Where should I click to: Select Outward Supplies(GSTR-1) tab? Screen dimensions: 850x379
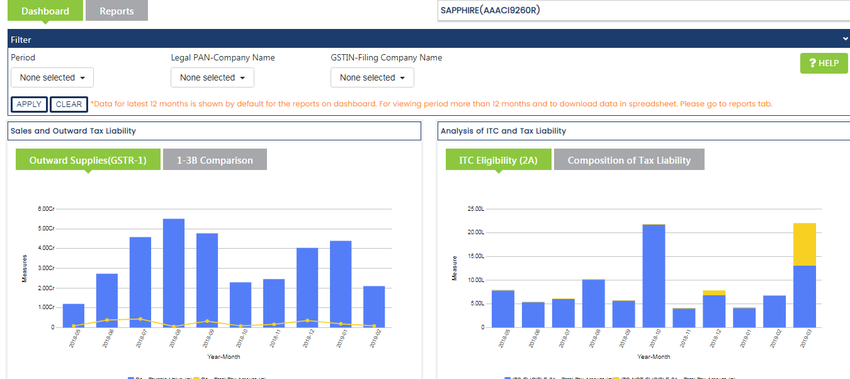click(x=88, y=160)
